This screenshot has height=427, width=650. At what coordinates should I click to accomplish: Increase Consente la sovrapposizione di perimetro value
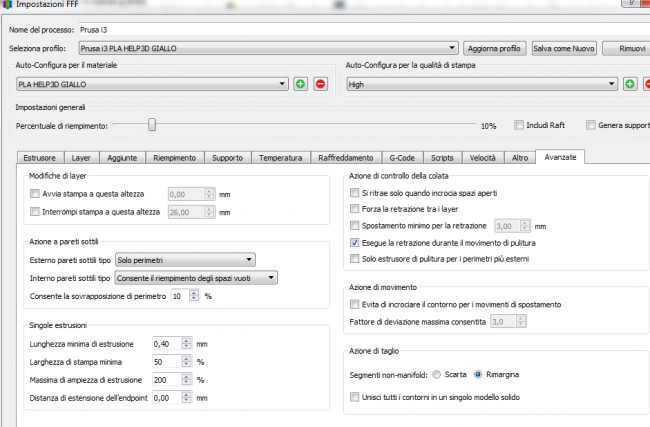196,292
